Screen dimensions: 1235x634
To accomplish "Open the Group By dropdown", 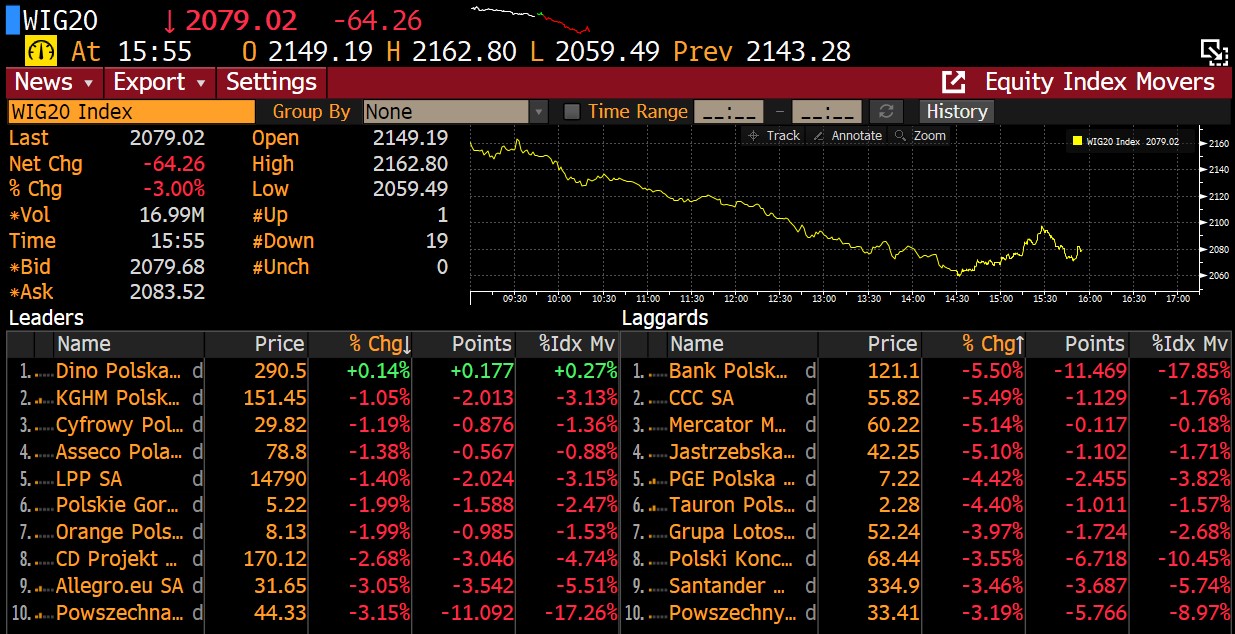I will pyautogui.click(x=539, y=112).
